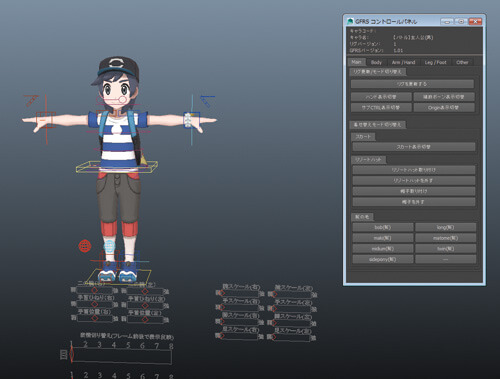This screenshot has width=500, height=379.
Task: Click number 4 above the 目 switch track
Action: tap(114, 345)
